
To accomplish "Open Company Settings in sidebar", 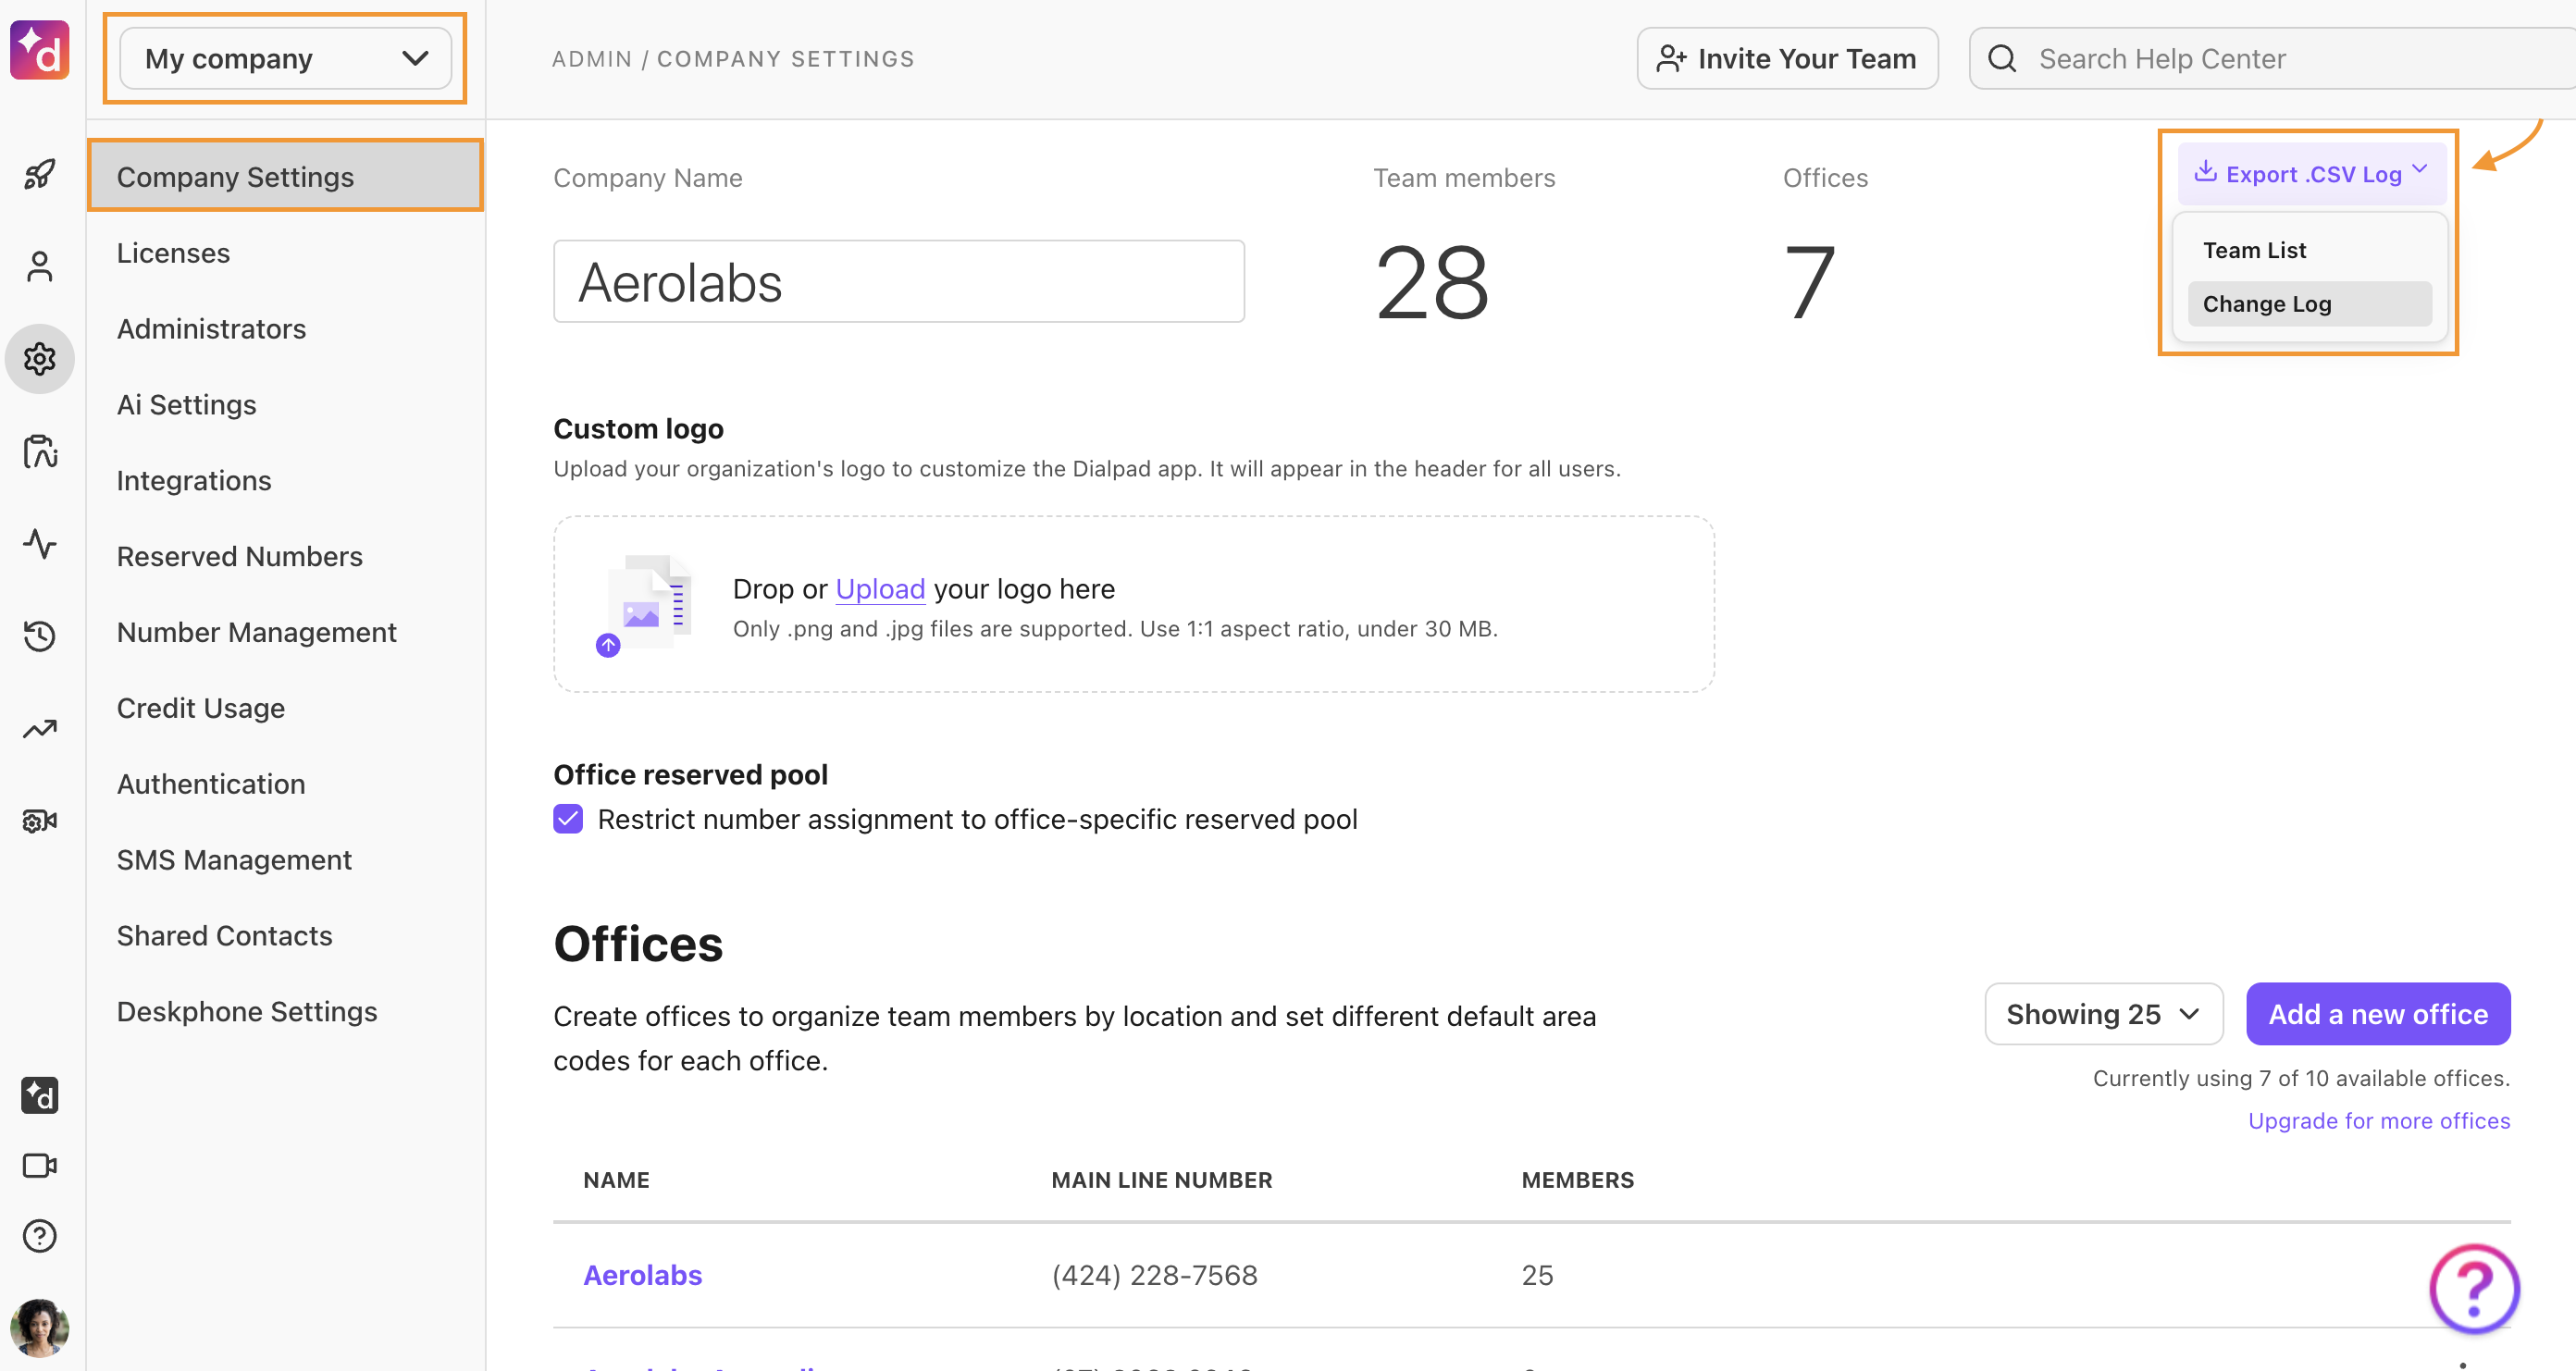I will [285, 176].
